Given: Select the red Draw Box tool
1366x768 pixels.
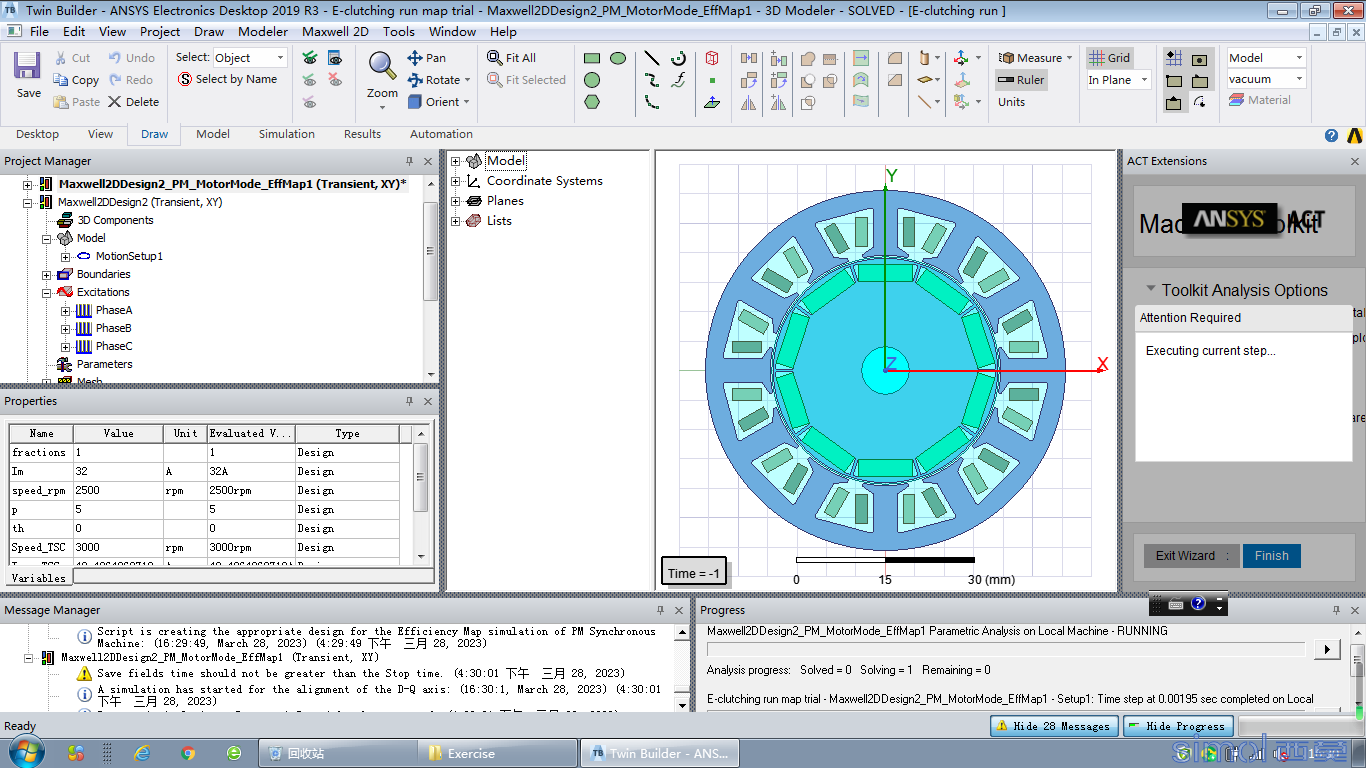Looking at the screenshot, I should tap(712, 58).
